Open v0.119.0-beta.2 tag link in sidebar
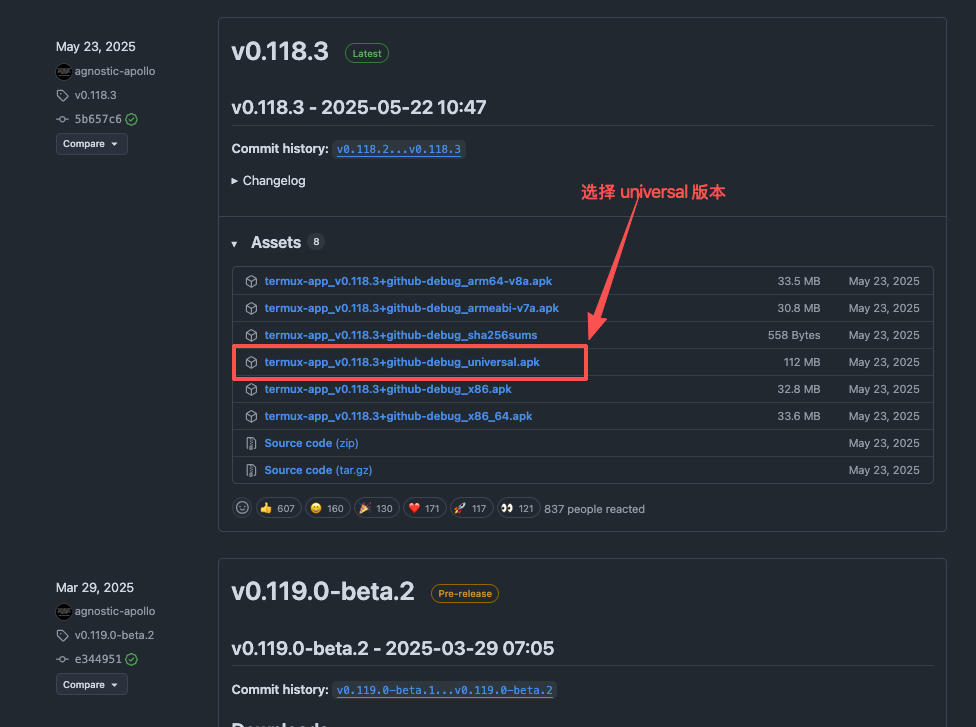This screenshot has height=727, width=976. (x=115, y=636)
